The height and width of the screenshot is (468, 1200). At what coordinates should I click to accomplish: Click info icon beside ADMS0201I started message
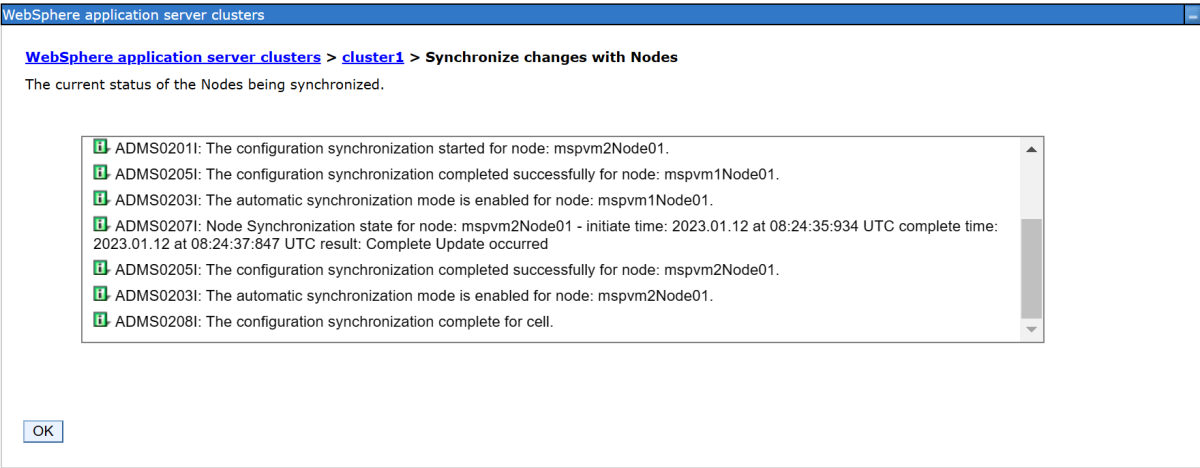(101, 147)
